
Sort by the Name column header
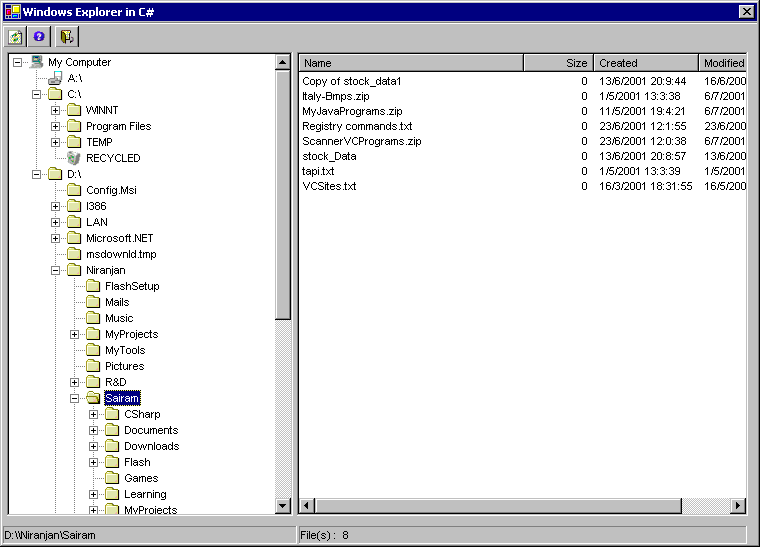pyautogui.click(x=412, y=63)
